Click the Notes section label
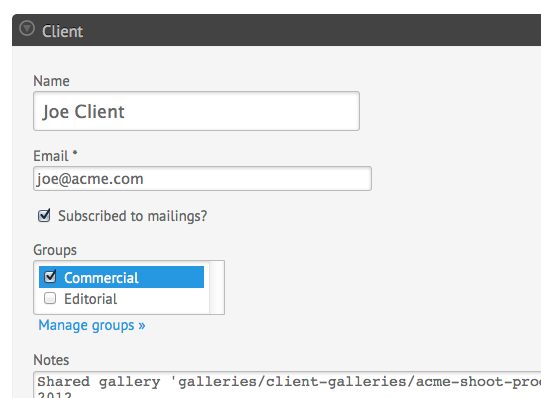 51,360
